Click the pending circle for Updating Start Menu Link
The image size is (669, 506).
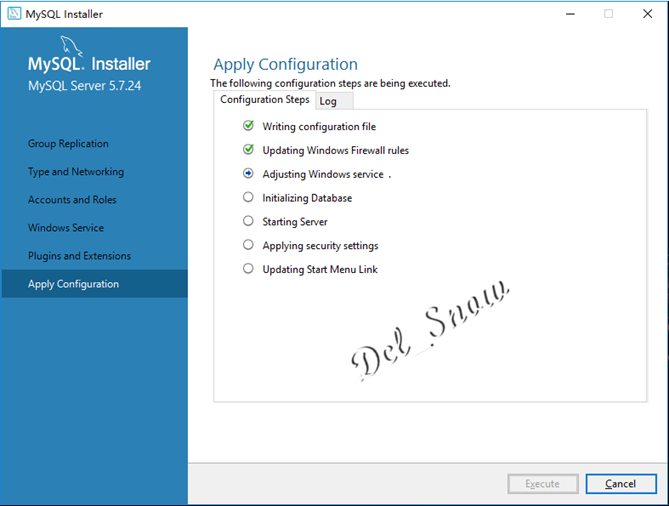(x=248, y=269)
